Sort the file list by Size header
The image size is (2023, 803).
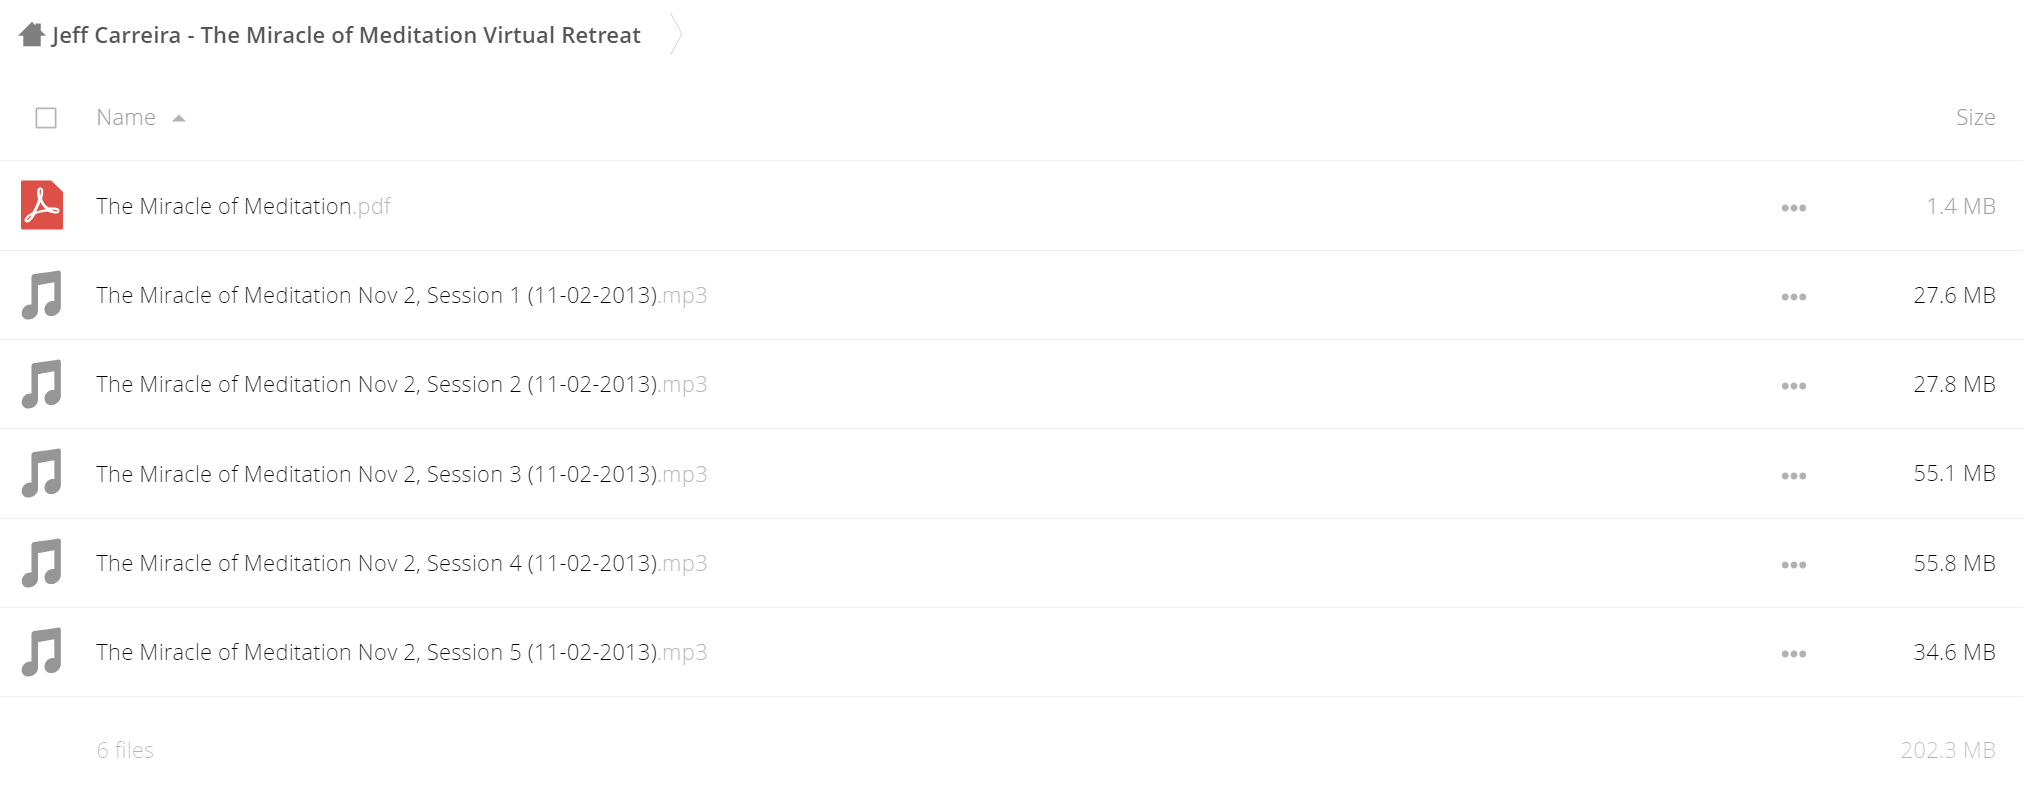(1975, 117)
